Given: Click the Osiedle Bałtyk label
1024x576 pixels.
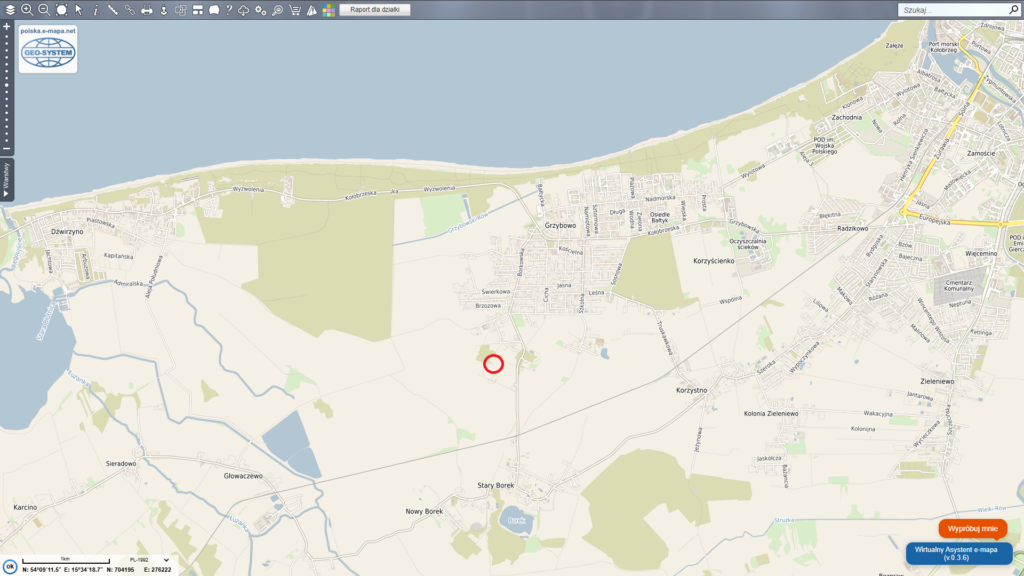Looking at the screenshot, I should tap(660, 217).
